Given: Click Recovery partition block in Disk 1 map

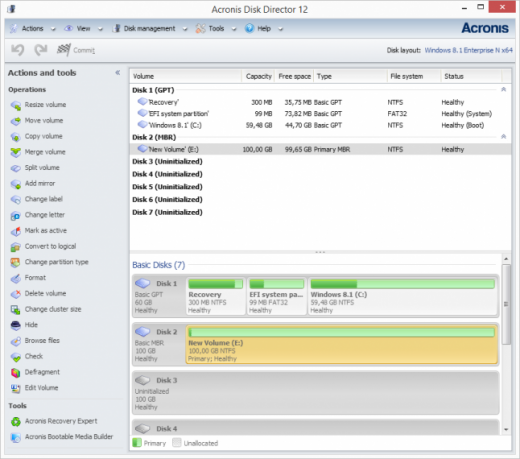Looking at the screenshot, I should coord(216,296).
